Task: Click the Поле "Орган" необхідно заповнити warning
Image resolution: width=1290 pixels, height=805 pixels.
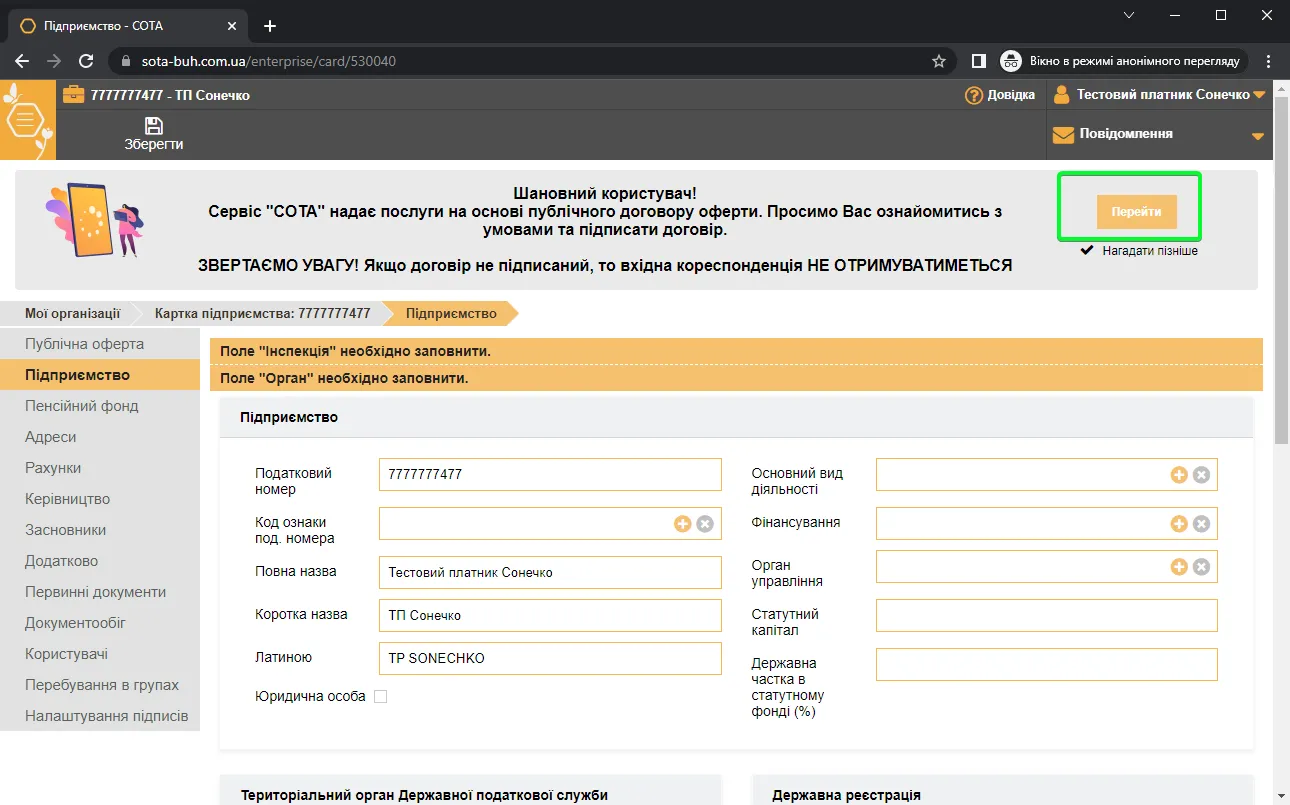Action: (736, 379)
